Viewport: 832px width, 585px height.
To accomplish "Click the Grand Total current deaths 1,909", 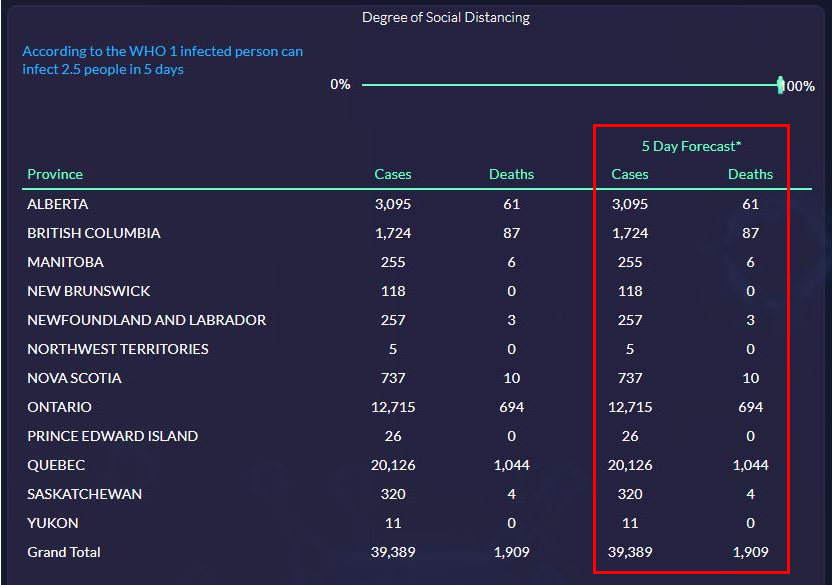I will [512, 552].
